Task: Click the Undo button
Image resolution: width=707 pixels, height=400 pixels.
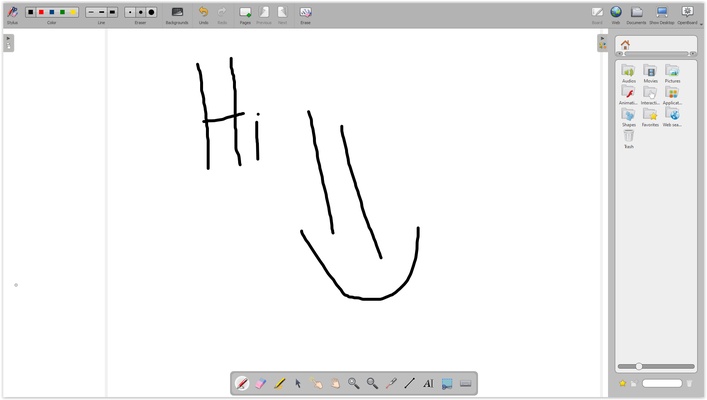Action: pos(203,13)
